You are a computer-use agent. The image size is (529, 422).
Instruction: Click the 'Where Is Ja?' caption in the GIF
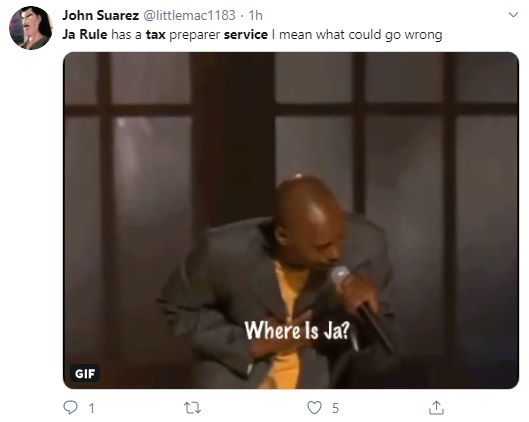coord(297,330)
